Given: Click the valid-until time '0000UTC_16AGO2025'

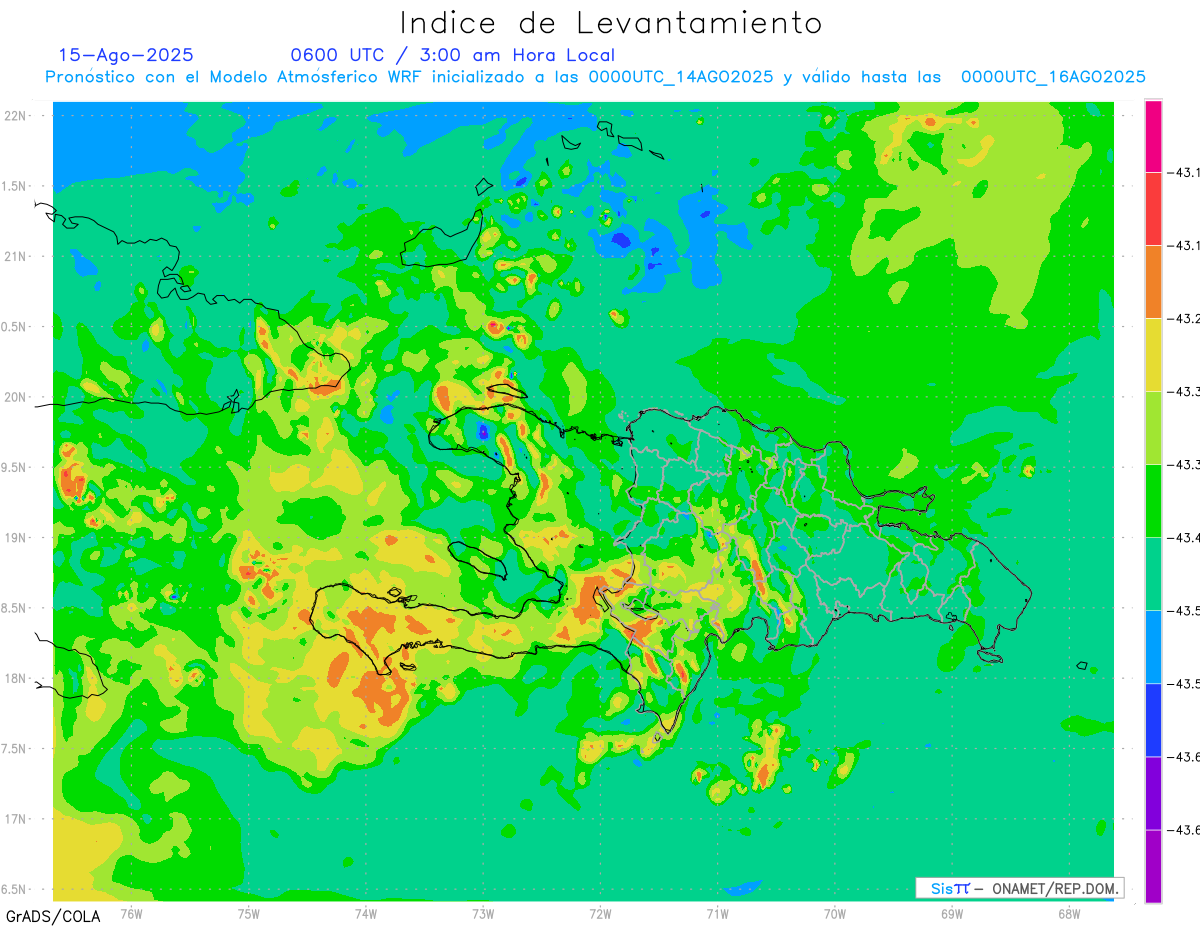Looking at the screenshot, I should point(1053,77).
